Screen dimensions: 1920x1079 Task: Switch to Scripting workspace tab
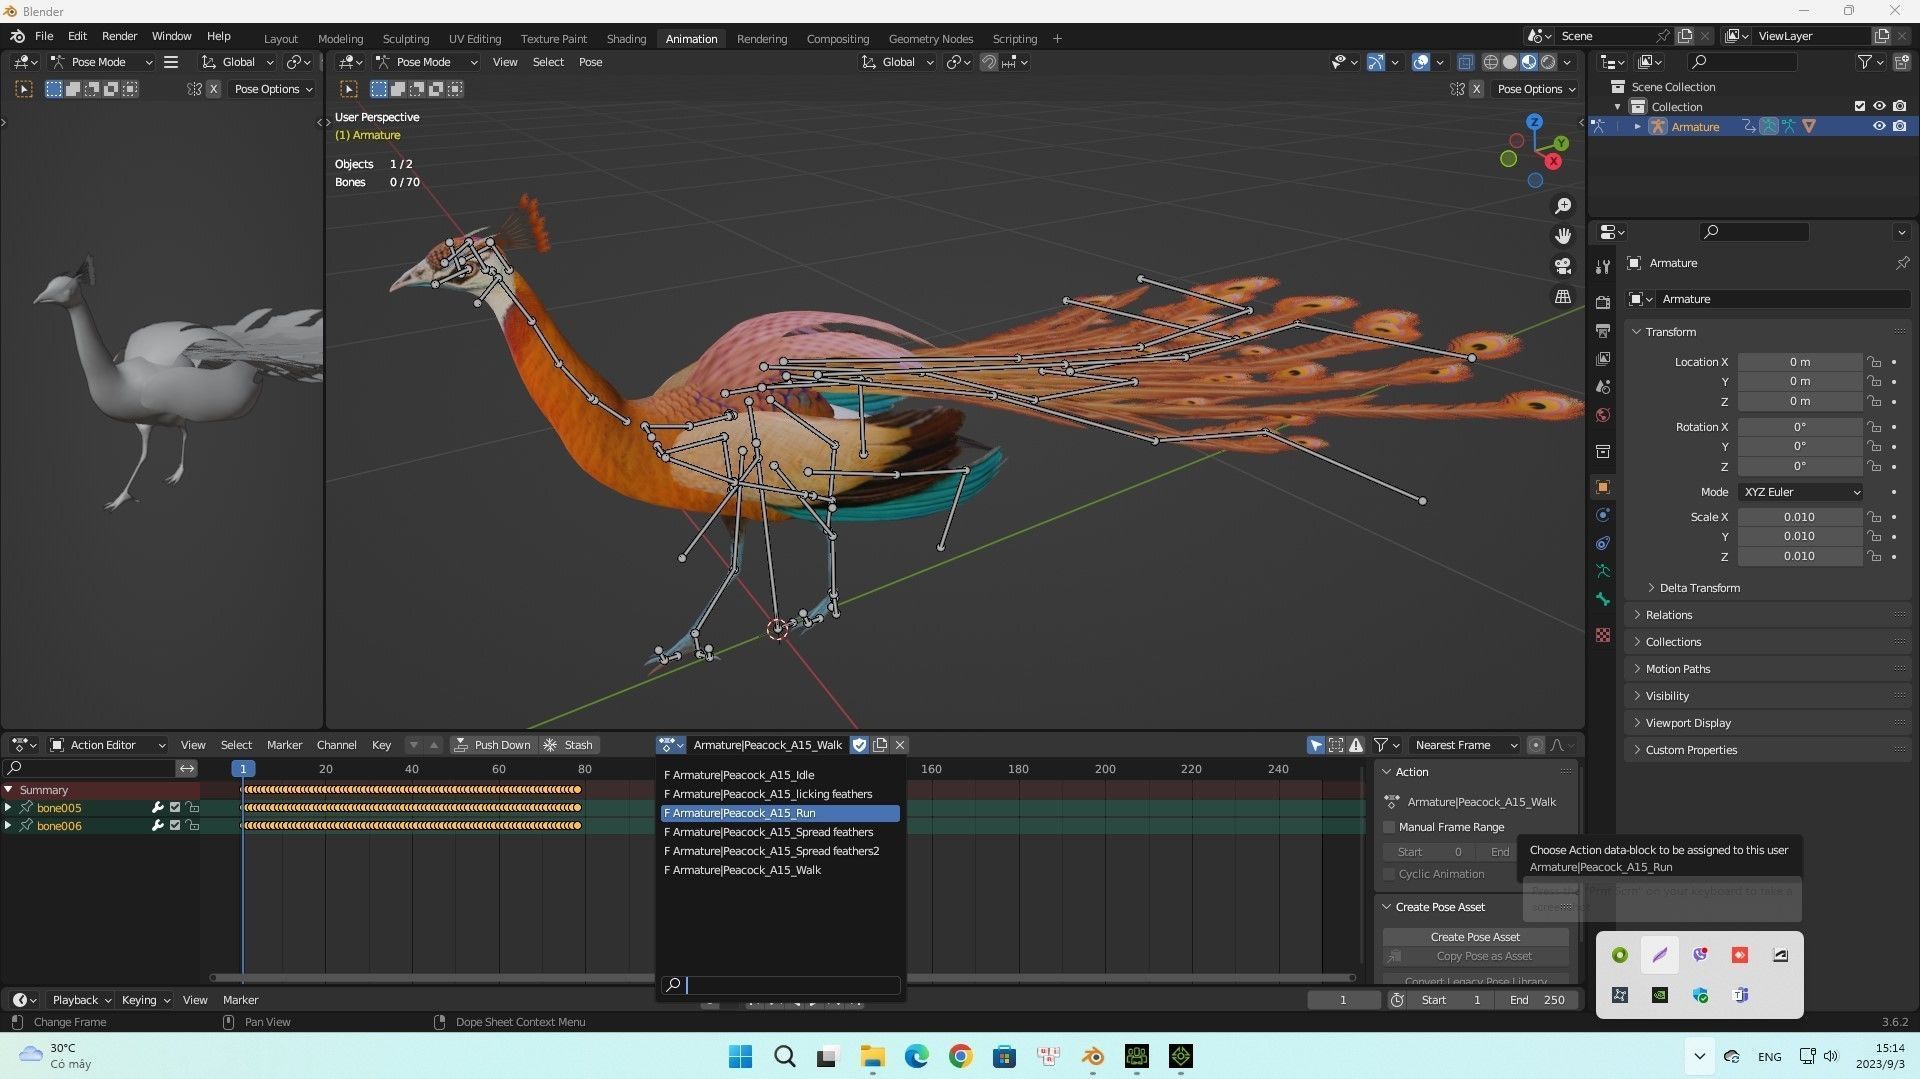click(1014, 39)
